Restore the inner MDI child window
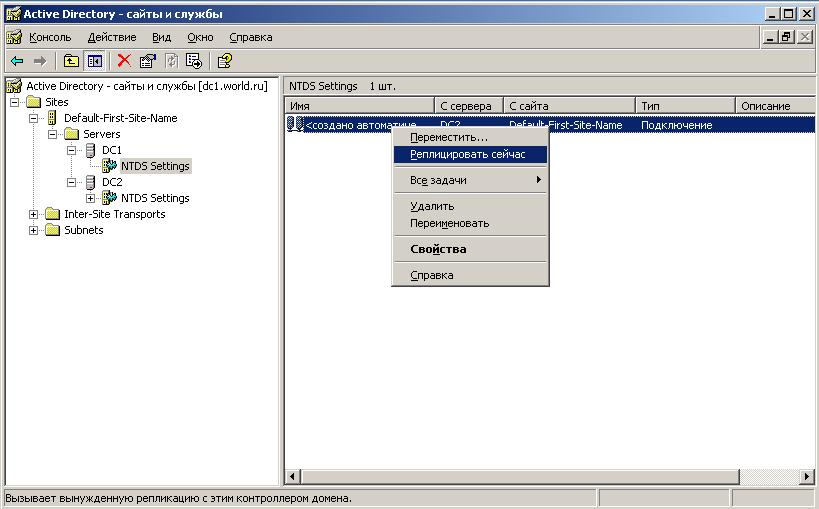This screenshot has width=819, height=509. (x=787, y=37)
